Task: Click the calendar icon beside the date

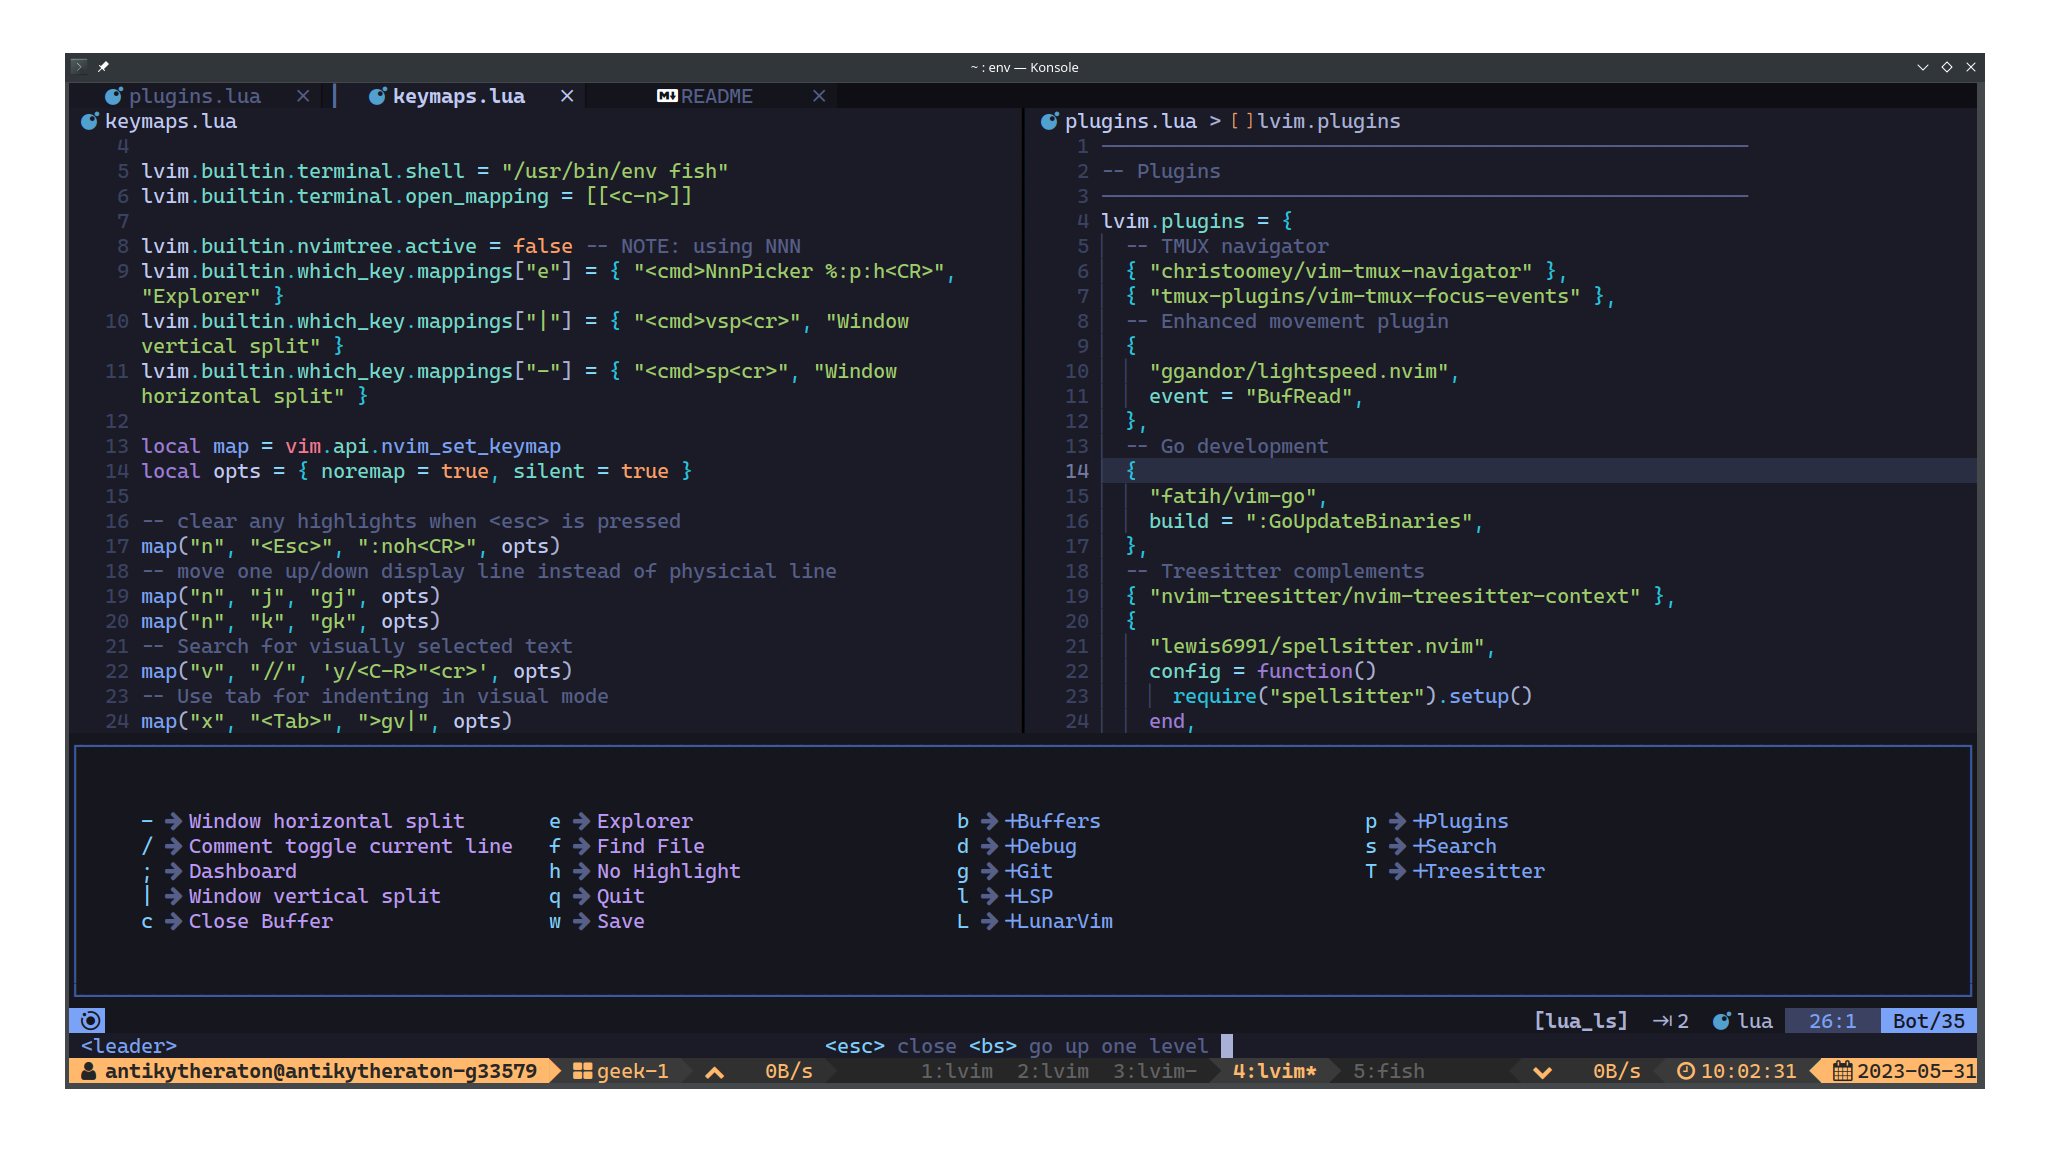Action: pyautogui.click(x=1842, y=1071)
